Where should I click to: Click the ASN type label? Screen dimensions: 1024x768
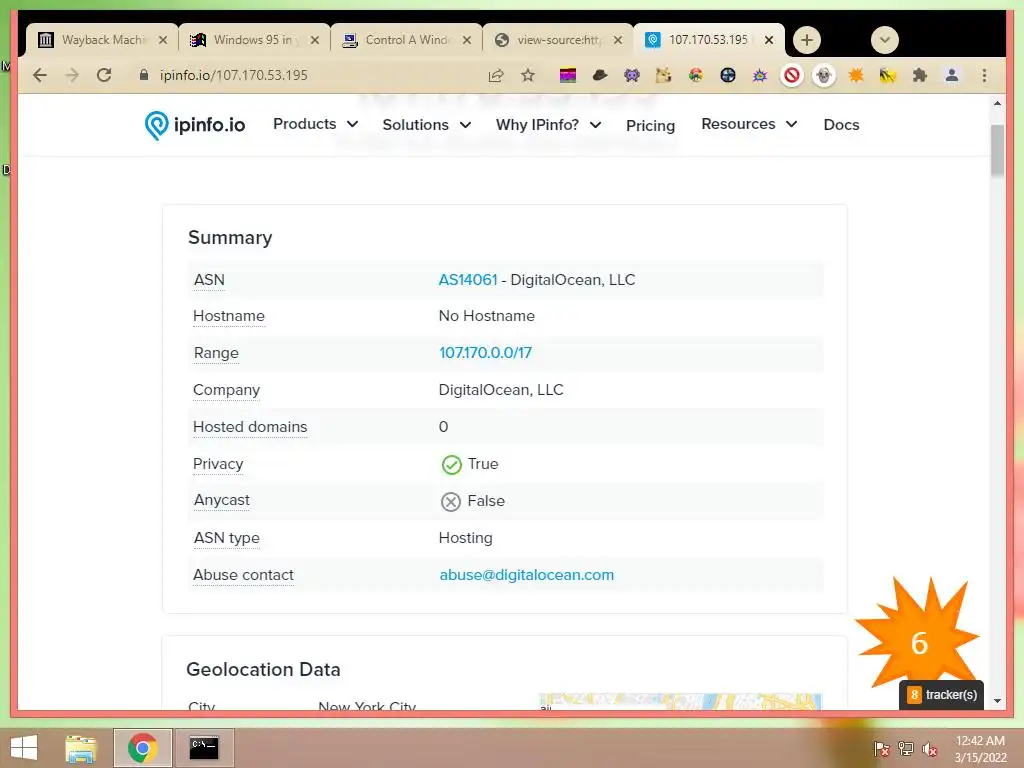pyautogui.click(x=227, y=538)
